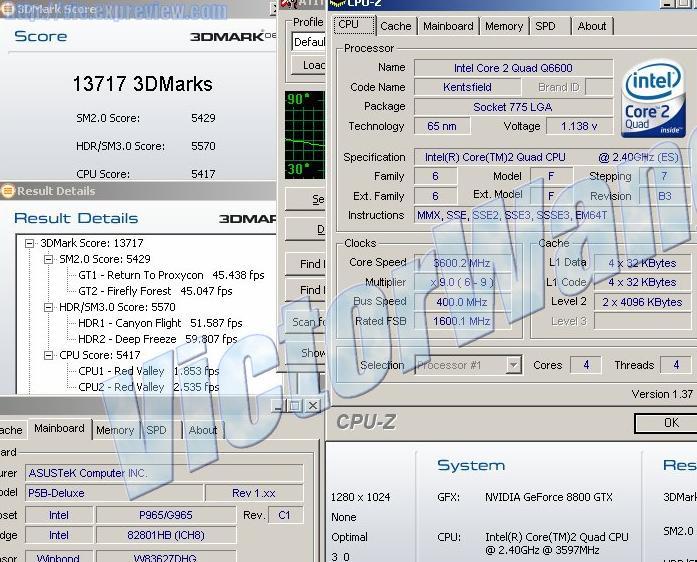
Task: Click the 1.138 v voltage value
Action: [579, 126]
